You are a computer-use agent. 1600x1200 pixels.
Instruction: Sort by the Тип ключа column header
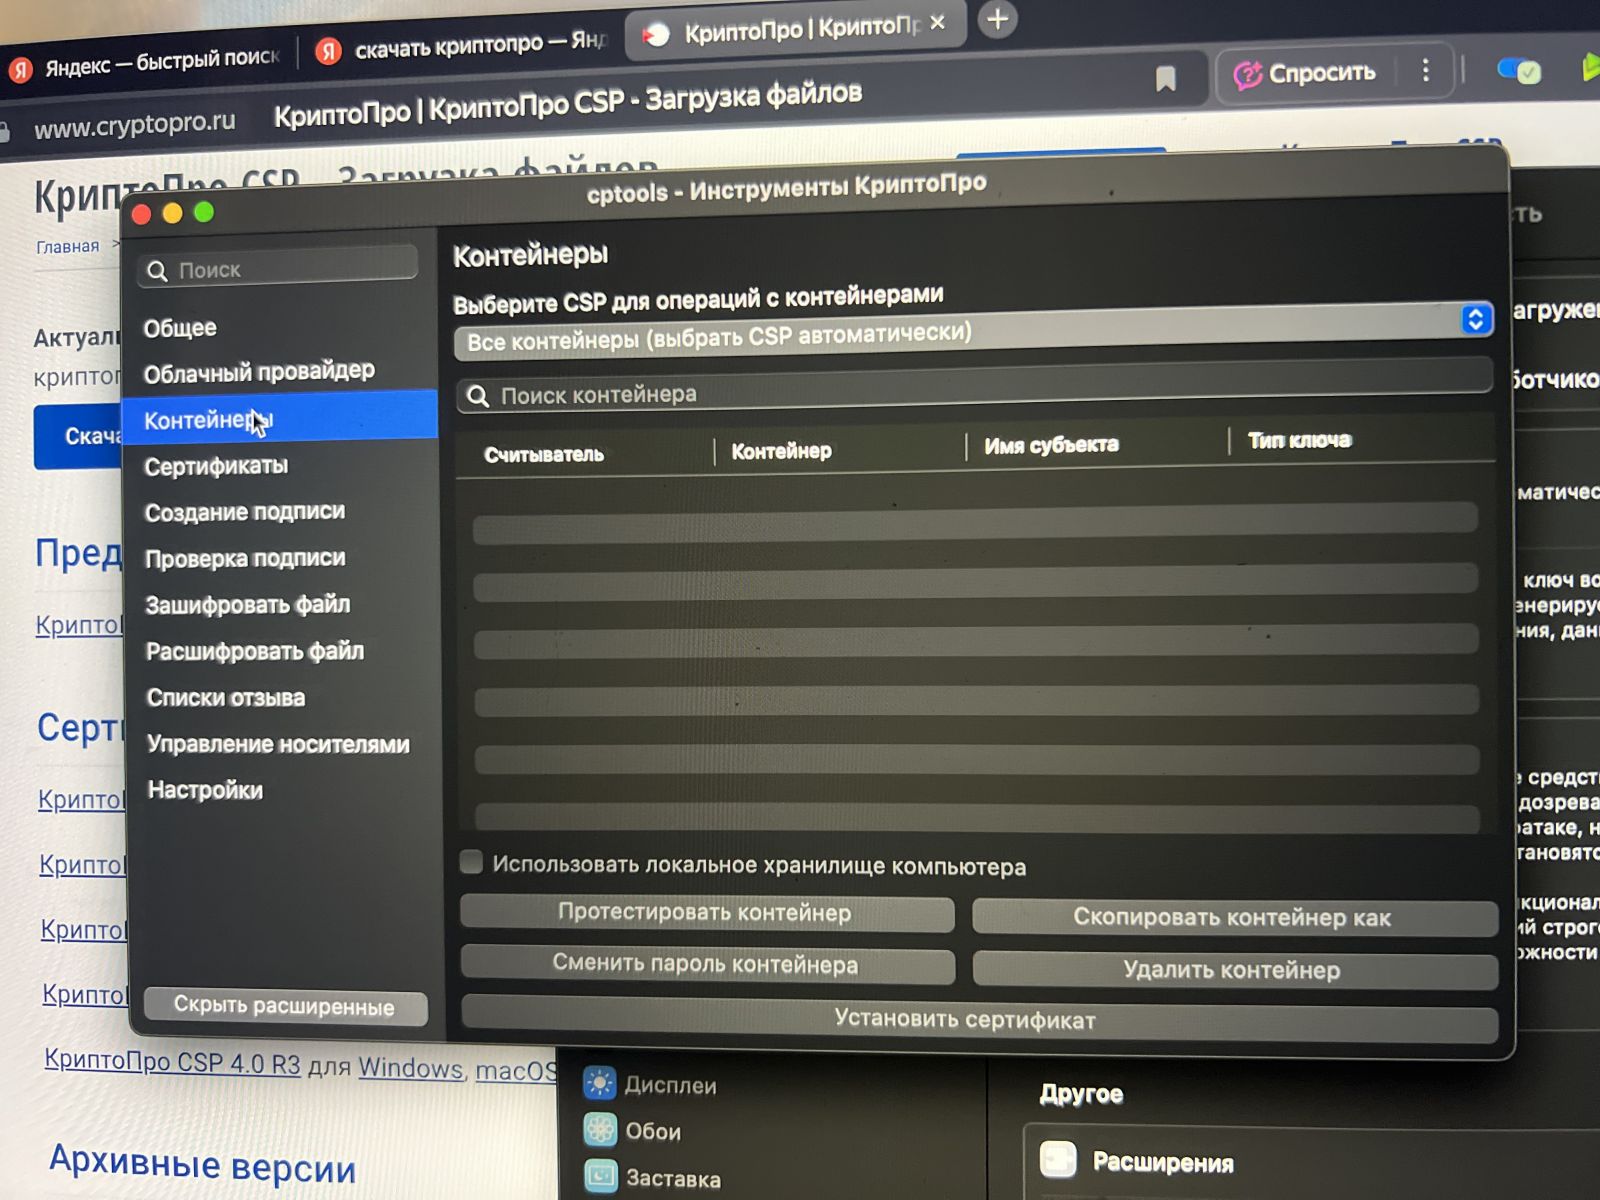click(x=1299, y=440)
